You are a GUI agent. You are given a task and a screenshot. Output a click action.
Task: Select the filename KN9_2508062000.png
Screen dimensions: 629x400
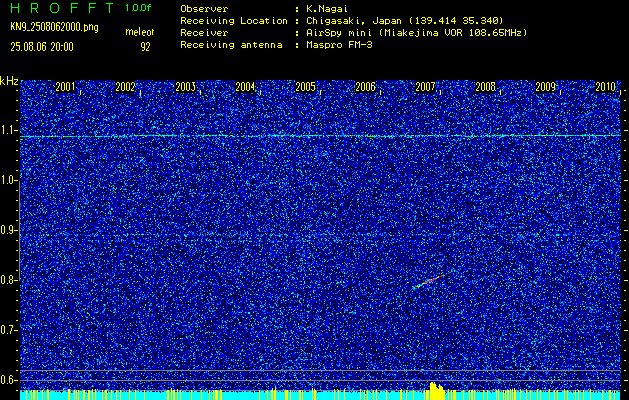(x=54, y=27)
